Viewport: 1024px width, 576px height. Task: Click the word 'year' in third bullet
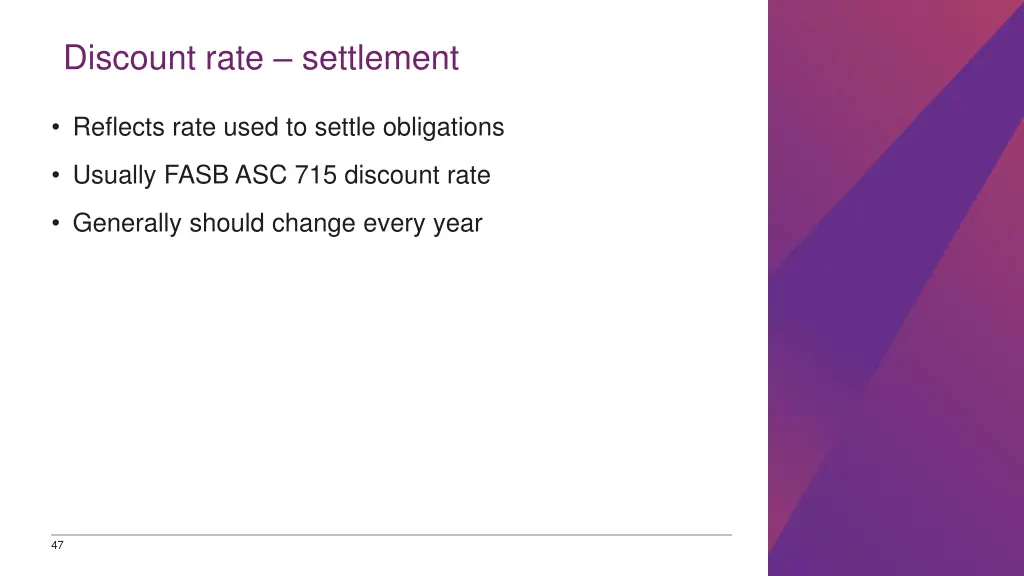pos(458,224)
